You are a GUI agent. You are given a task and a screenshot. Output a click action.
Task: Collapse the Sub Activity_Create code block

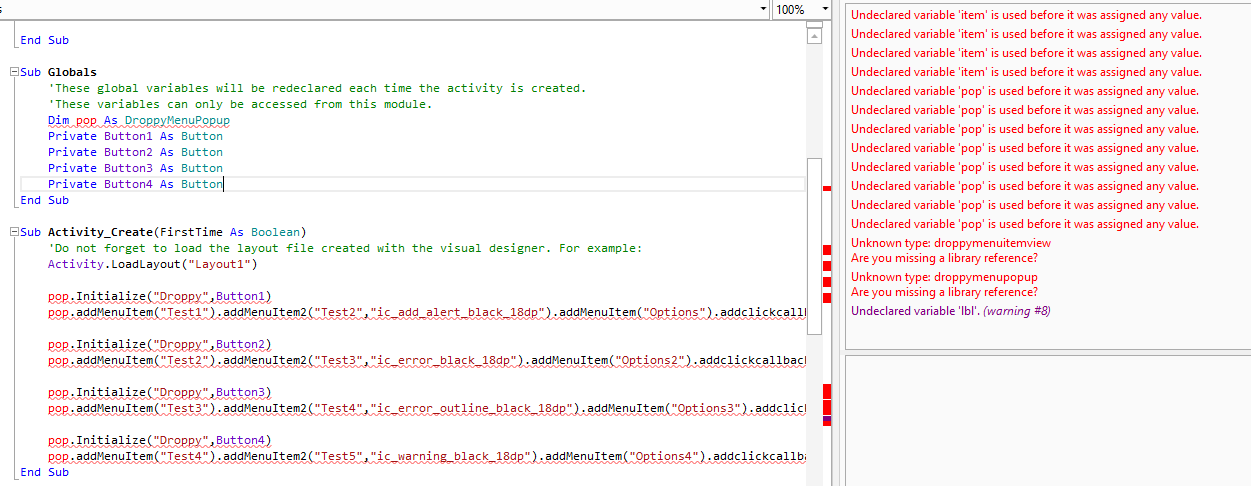pos(13,232)
